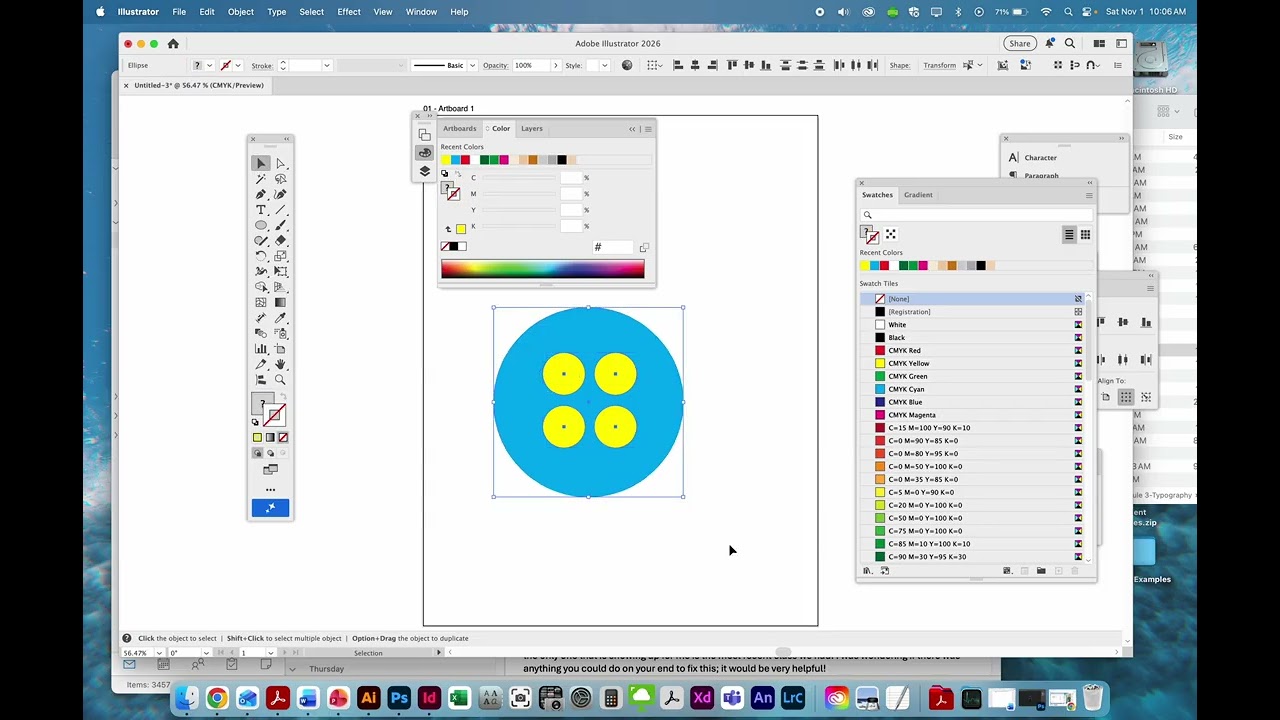Viewport: 1280px width, 720px height.
Task: Open the search magnifier in title bar
Action: click(x=1070, y=44)
